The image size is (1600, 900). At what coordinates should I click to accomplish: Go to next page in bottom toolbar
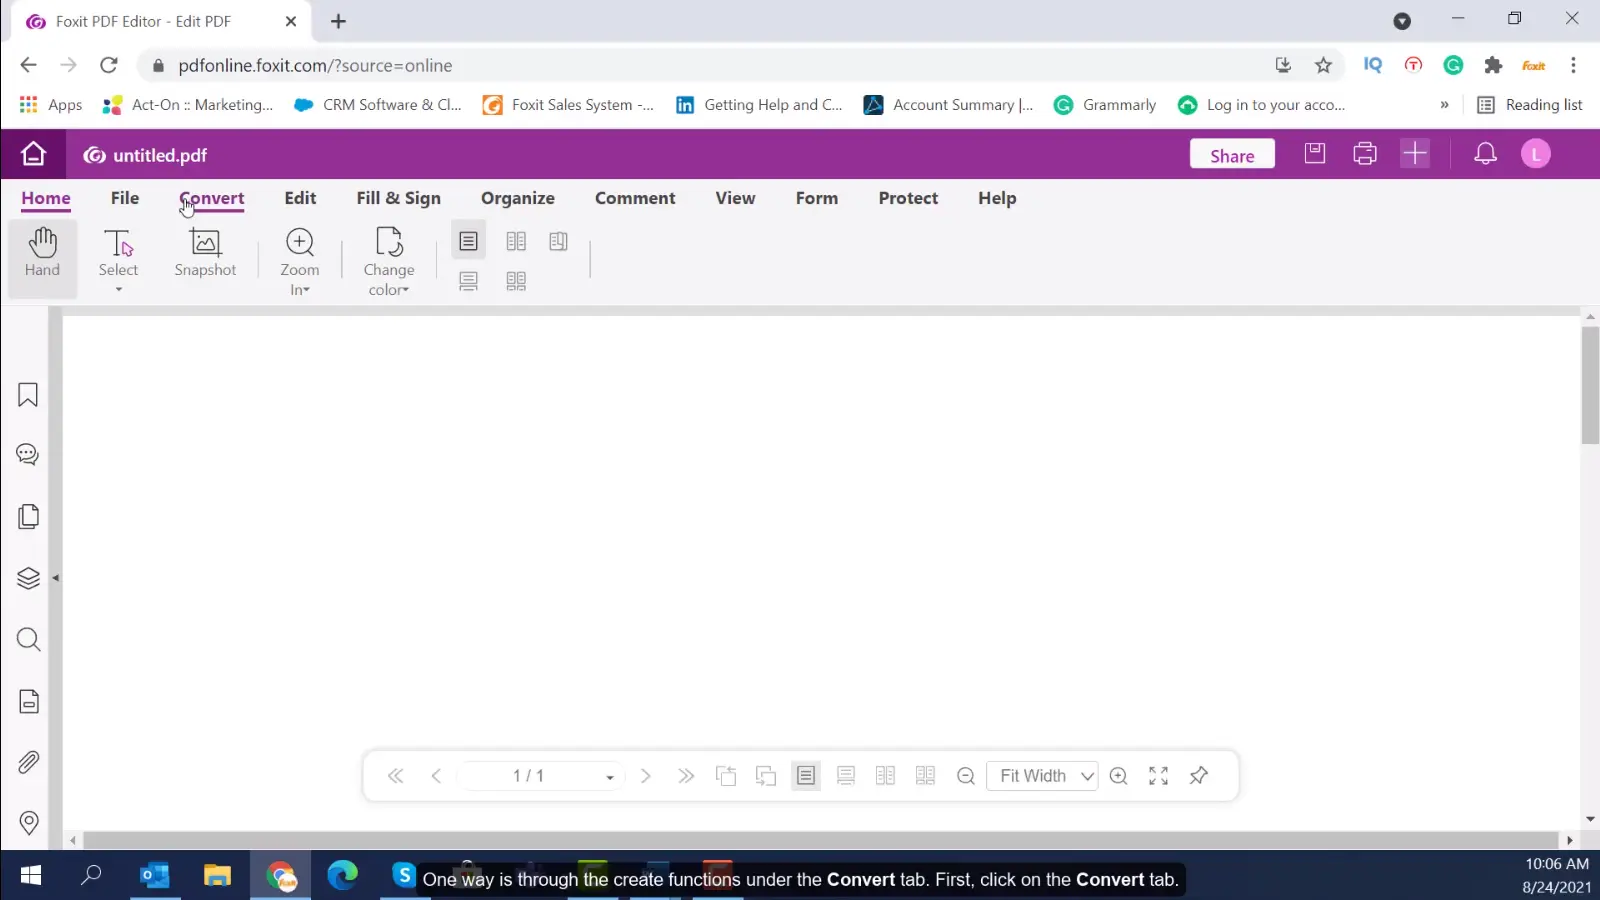tap(646, 776)
